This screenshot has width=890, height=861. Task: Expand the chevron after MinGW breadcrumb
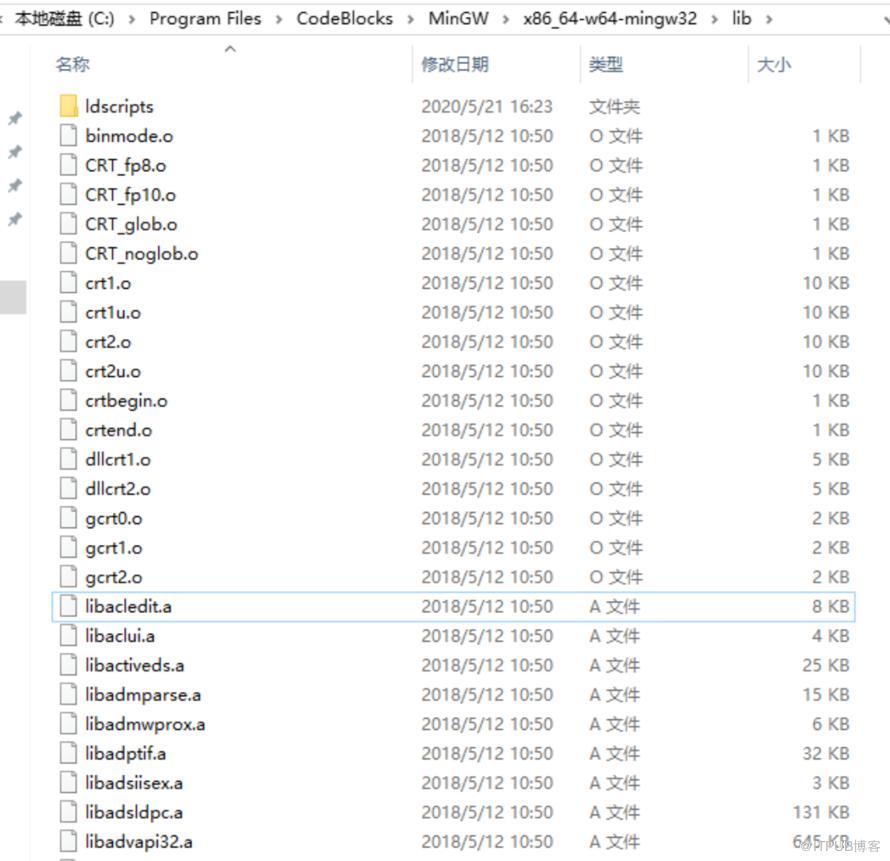pyautogui.click(x=506, y=20)
